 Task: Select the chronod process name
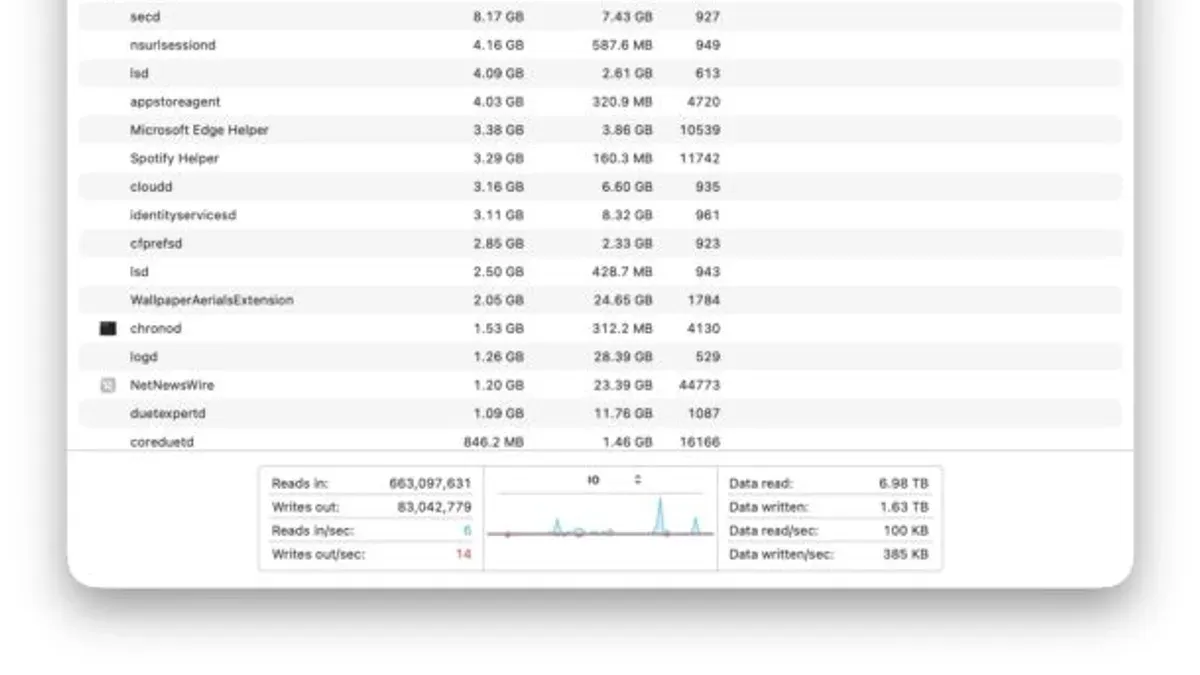156,328
